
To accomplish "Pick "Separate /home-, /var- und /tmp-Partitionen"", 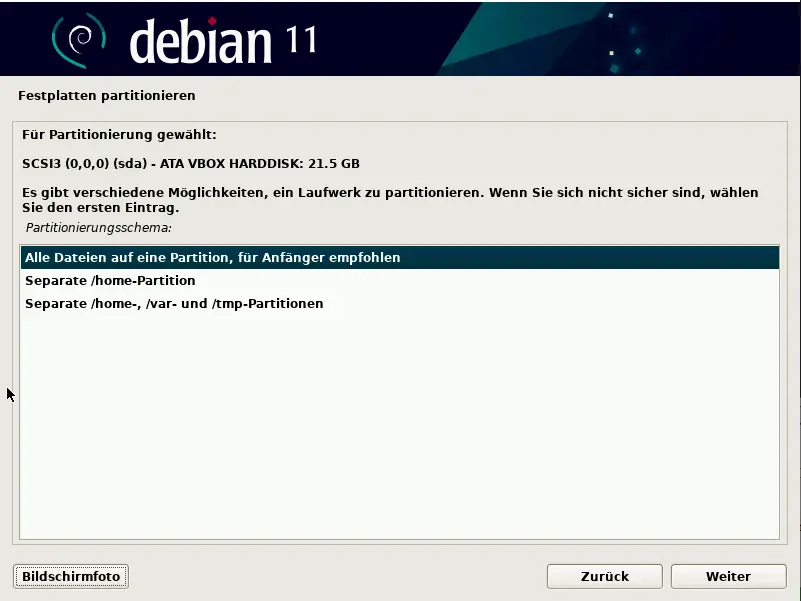I will tap(174, 303).
